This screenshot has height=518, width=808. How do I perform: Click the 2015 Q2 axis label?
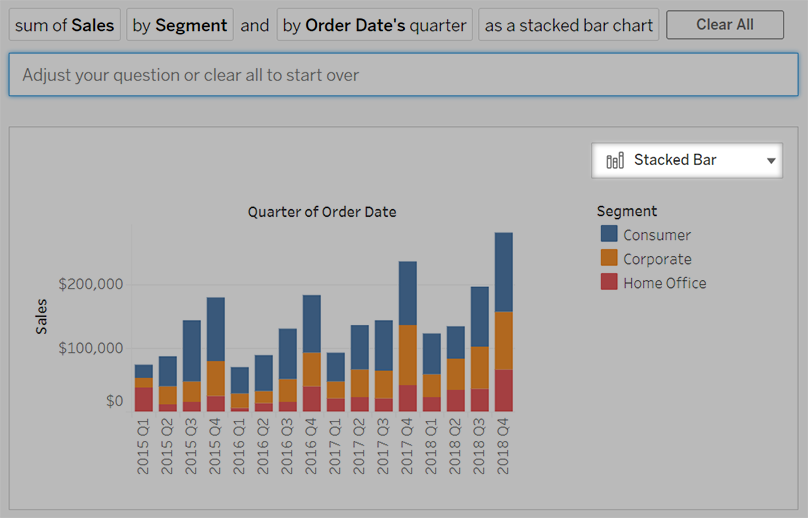(x=167, y=447)
